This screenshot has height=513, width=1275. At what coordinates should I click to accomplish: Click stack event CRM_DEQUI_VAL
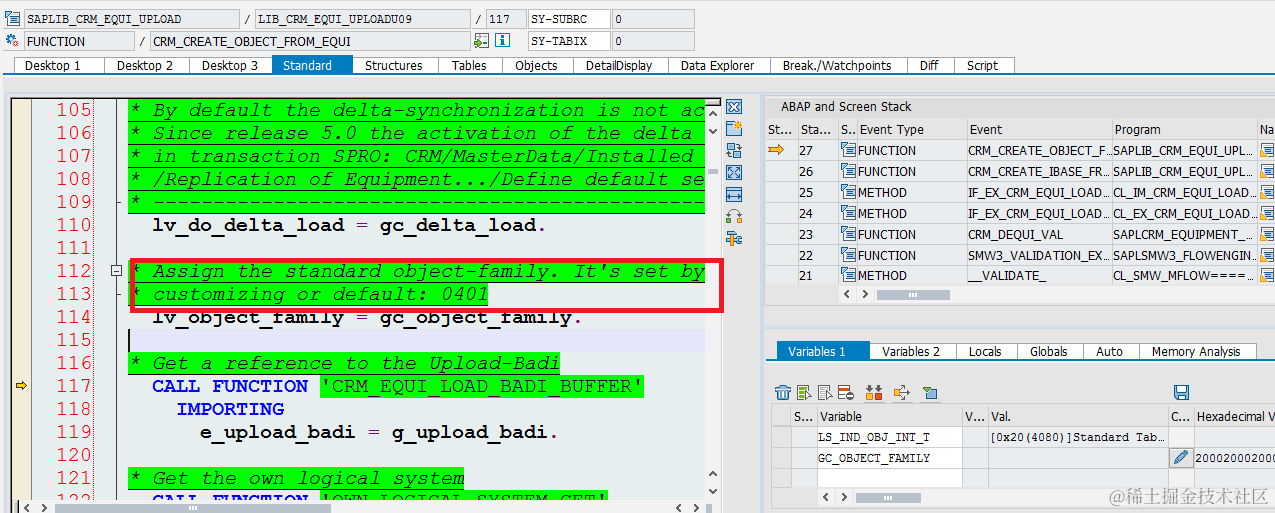click(x=1038, y=234)
